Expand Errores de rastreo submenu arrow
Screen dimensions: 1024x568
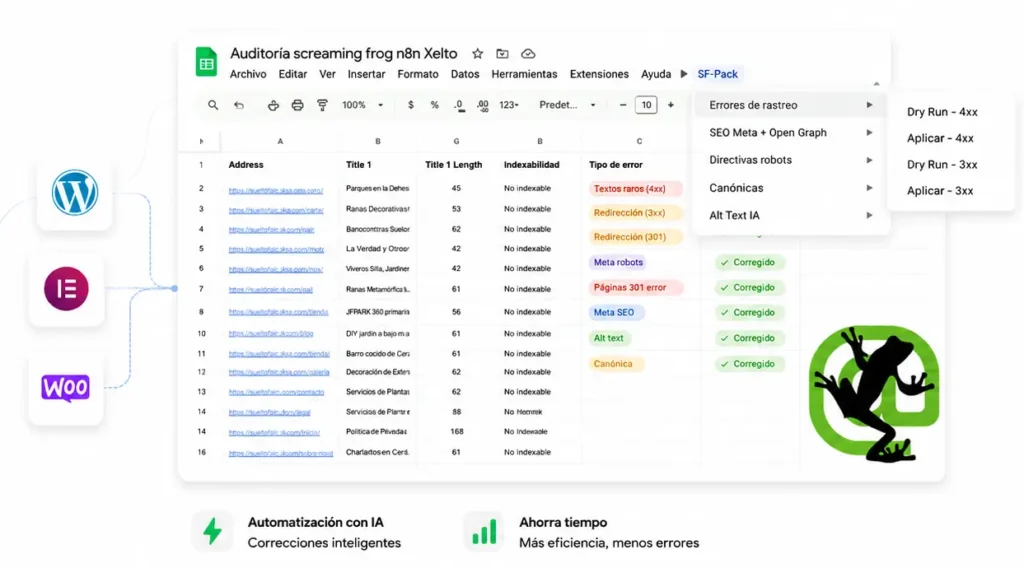click(869, 104)
